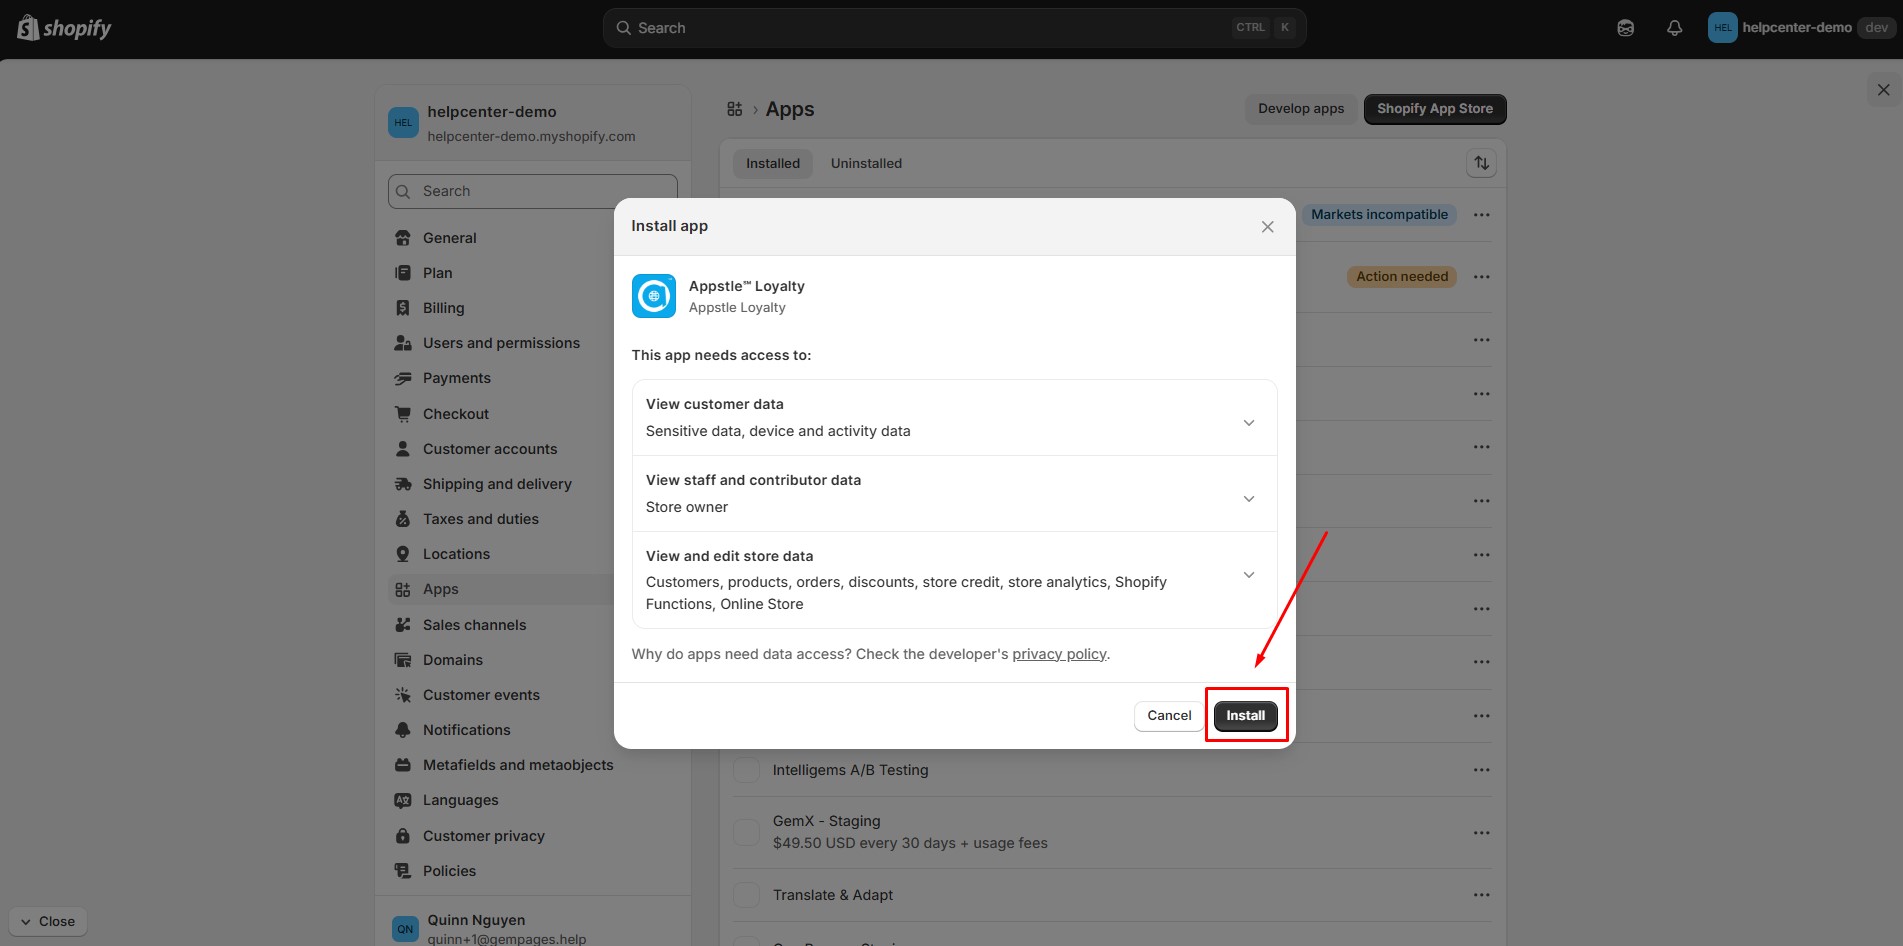Expand View customer data permissions
This screenshot has height=946, width=1903.
[x=1248, y=423]
